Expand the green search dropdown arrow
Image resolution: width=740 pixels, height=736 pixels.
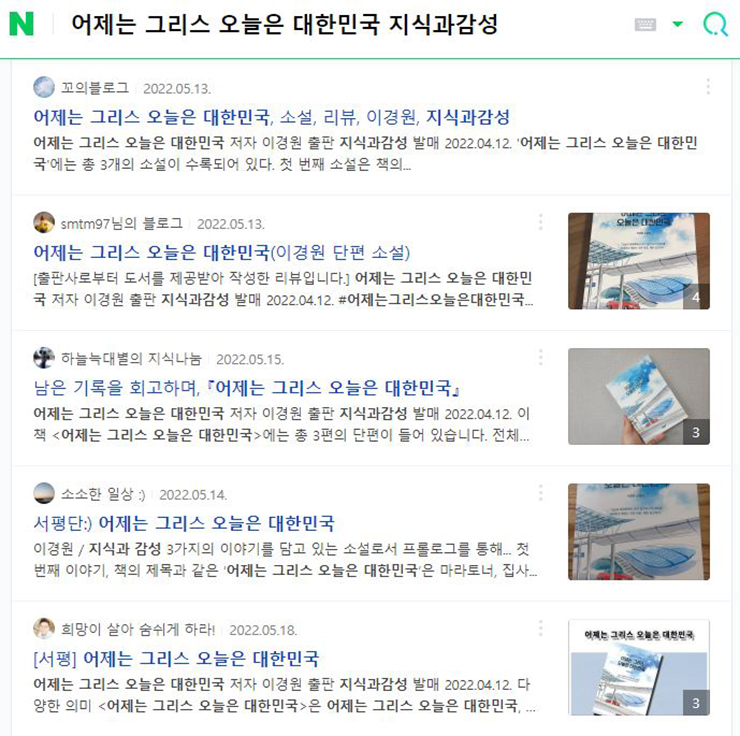tap(677, 24)
